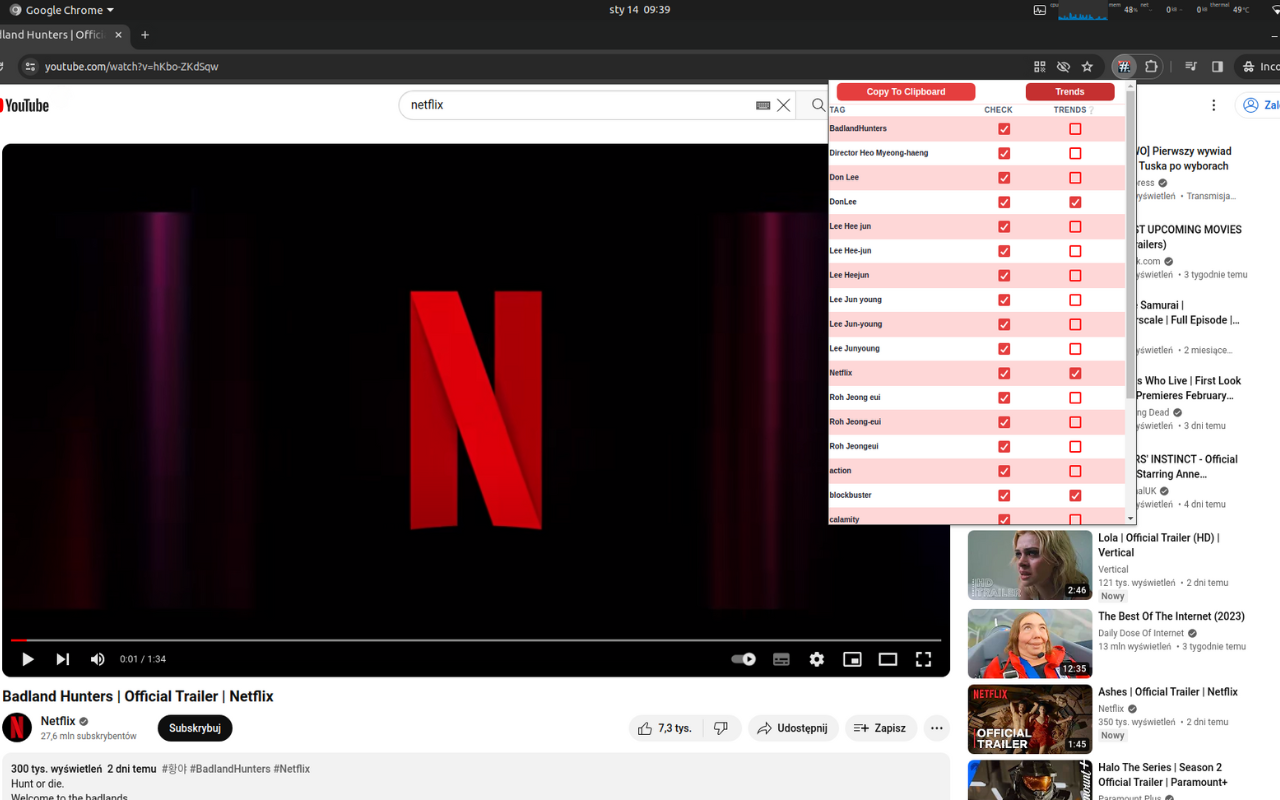The height and width of the screenshot is (800, 1280).
Task: Disable Trends checkbox for Netflix tag
Action: (1075, 373)
